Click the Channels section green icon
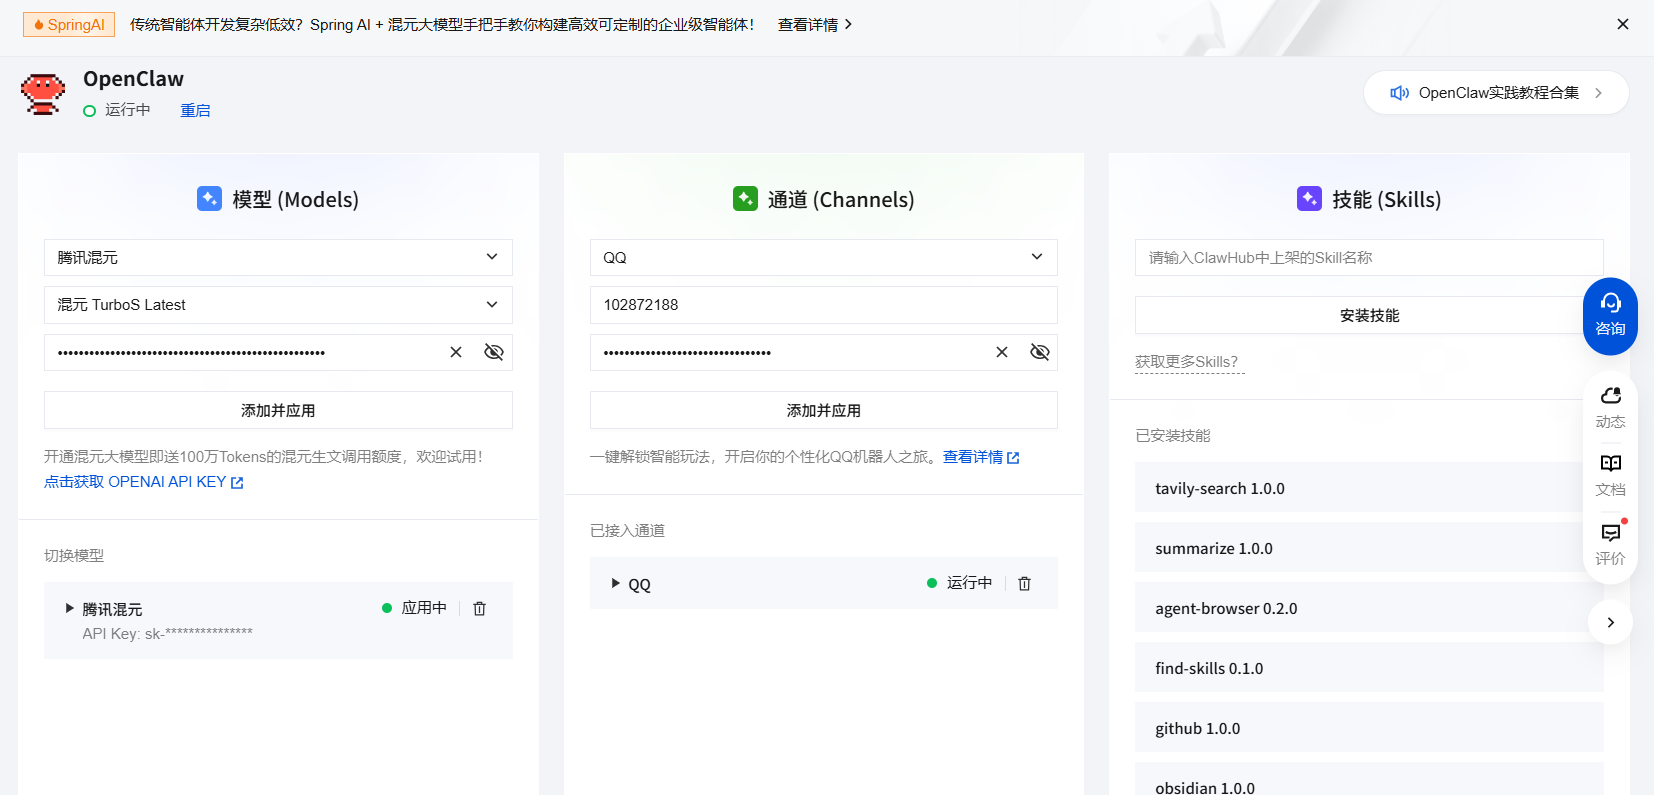 (x=745, y=198)
